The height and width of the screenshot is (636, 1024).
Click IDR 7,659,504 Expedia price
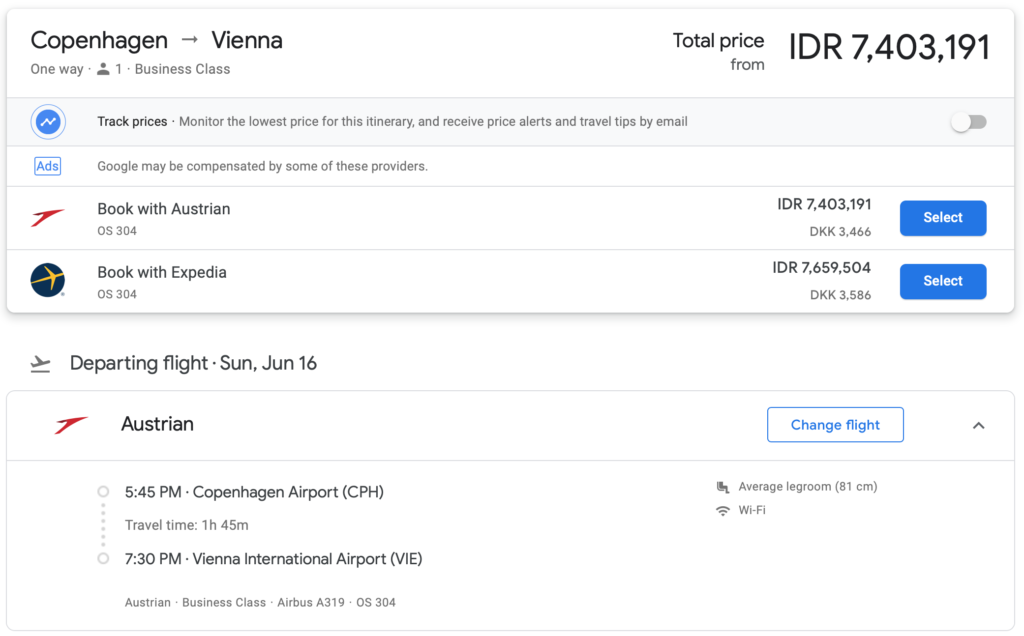pos(821,268)
